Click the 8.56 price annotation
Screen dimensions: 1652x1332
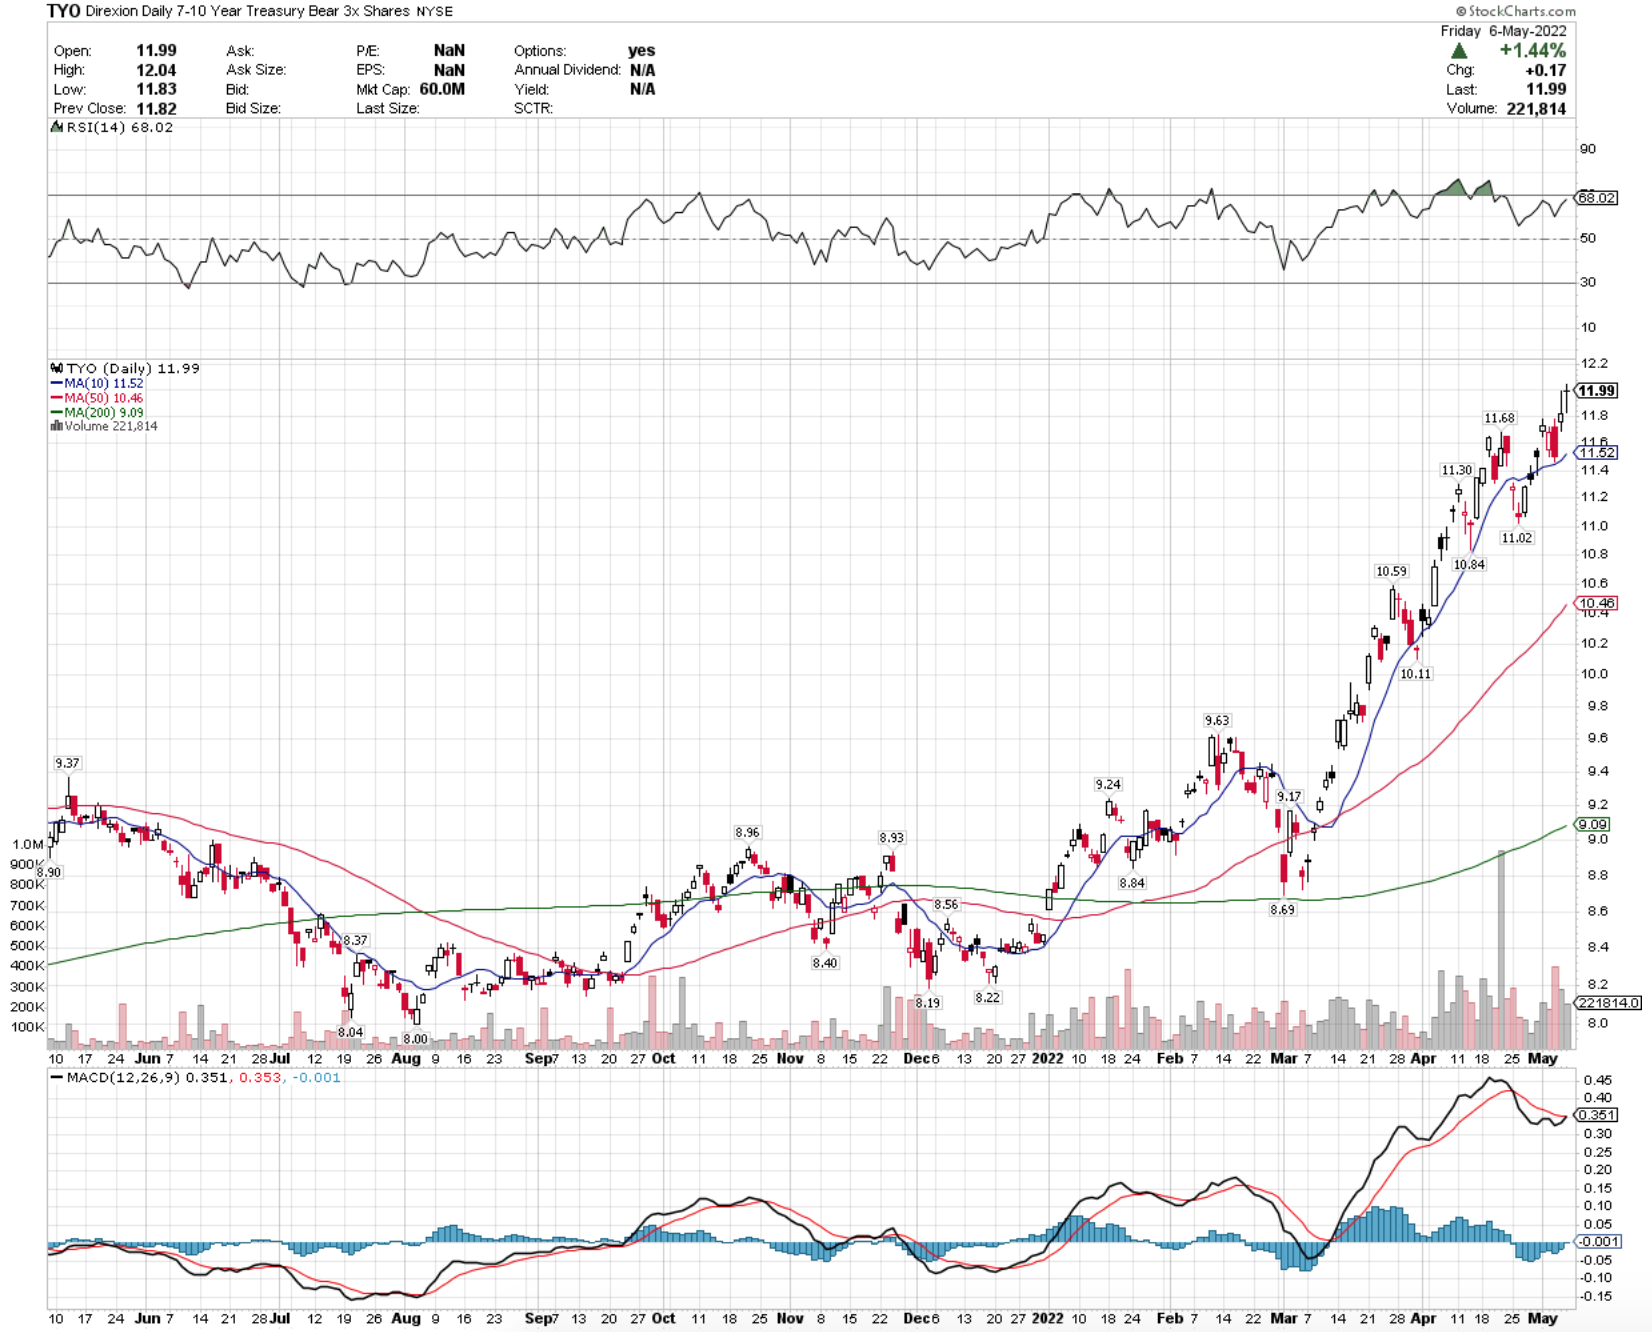tap(946, 904)
